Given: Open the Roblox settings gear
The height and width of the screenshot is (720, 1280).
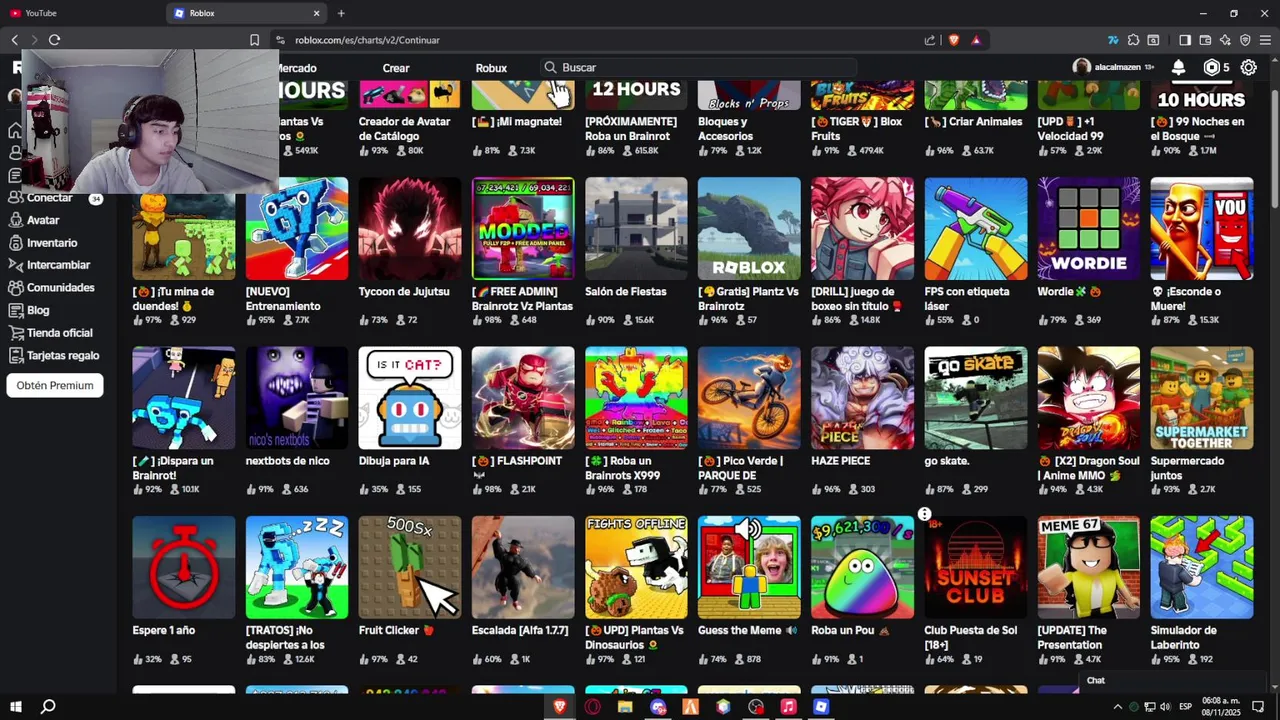Looking at the screenshot, I should point(1248,67).
